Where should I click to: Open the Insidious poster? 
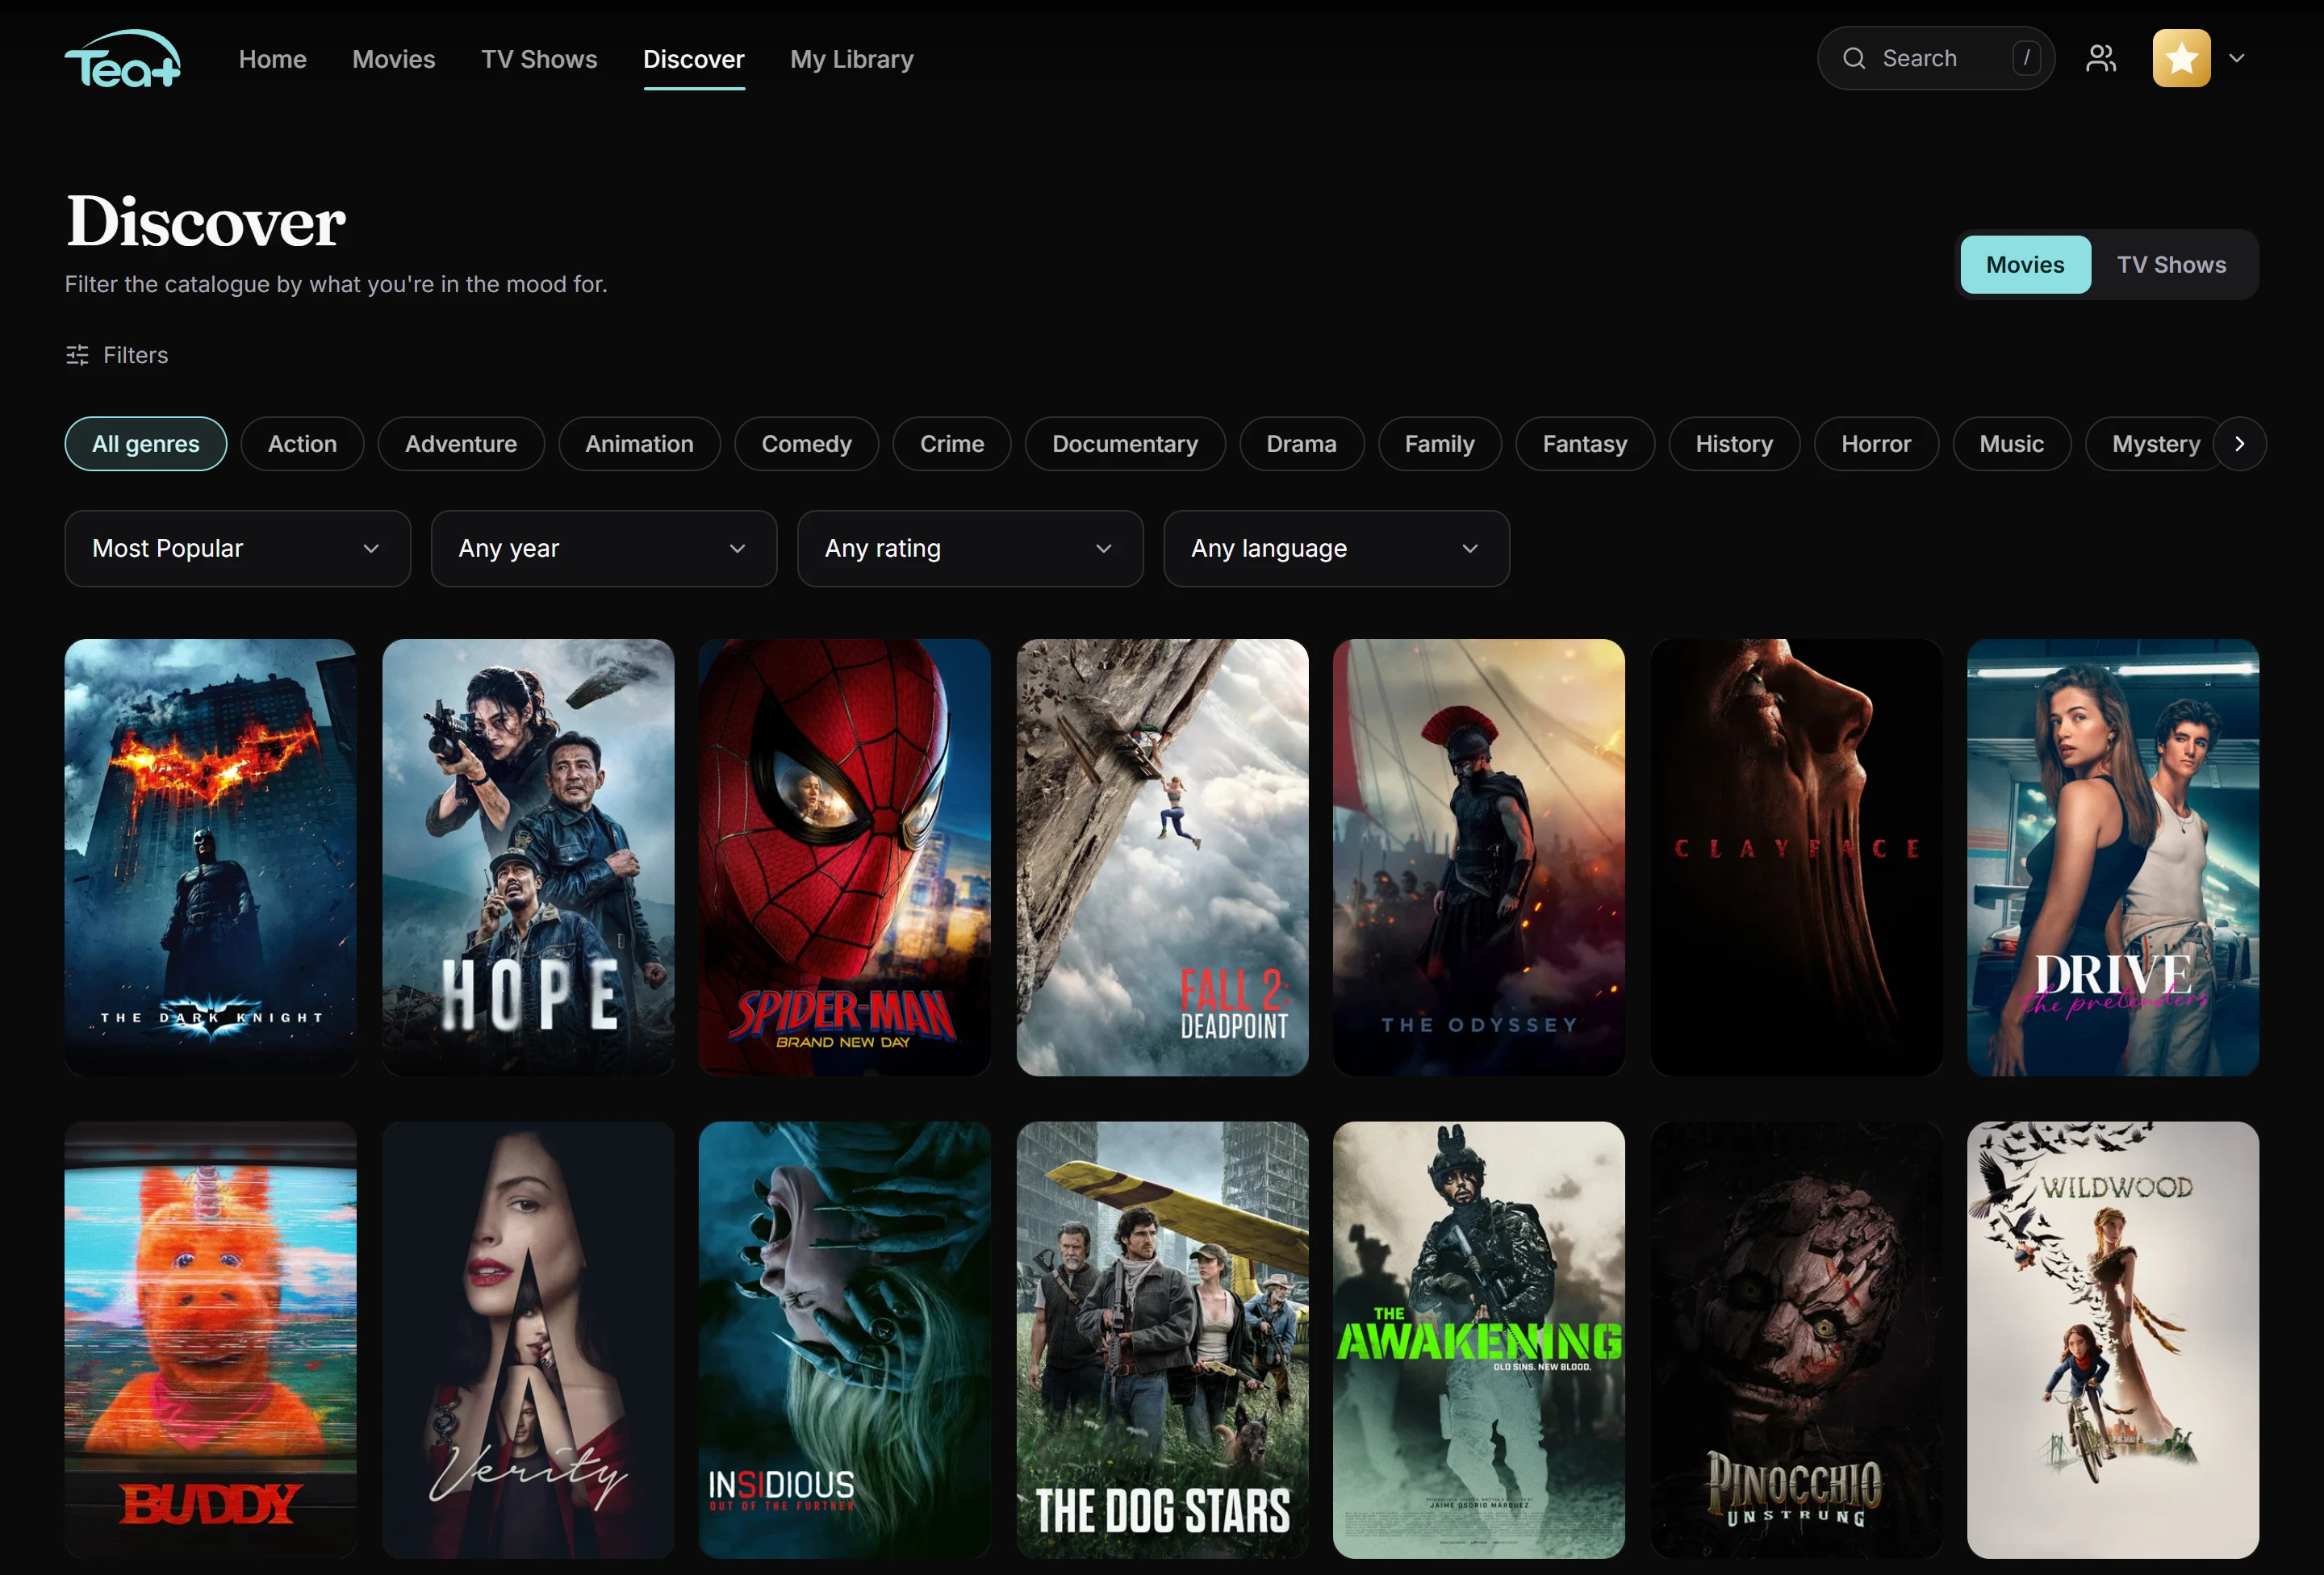coord(844,1339)
